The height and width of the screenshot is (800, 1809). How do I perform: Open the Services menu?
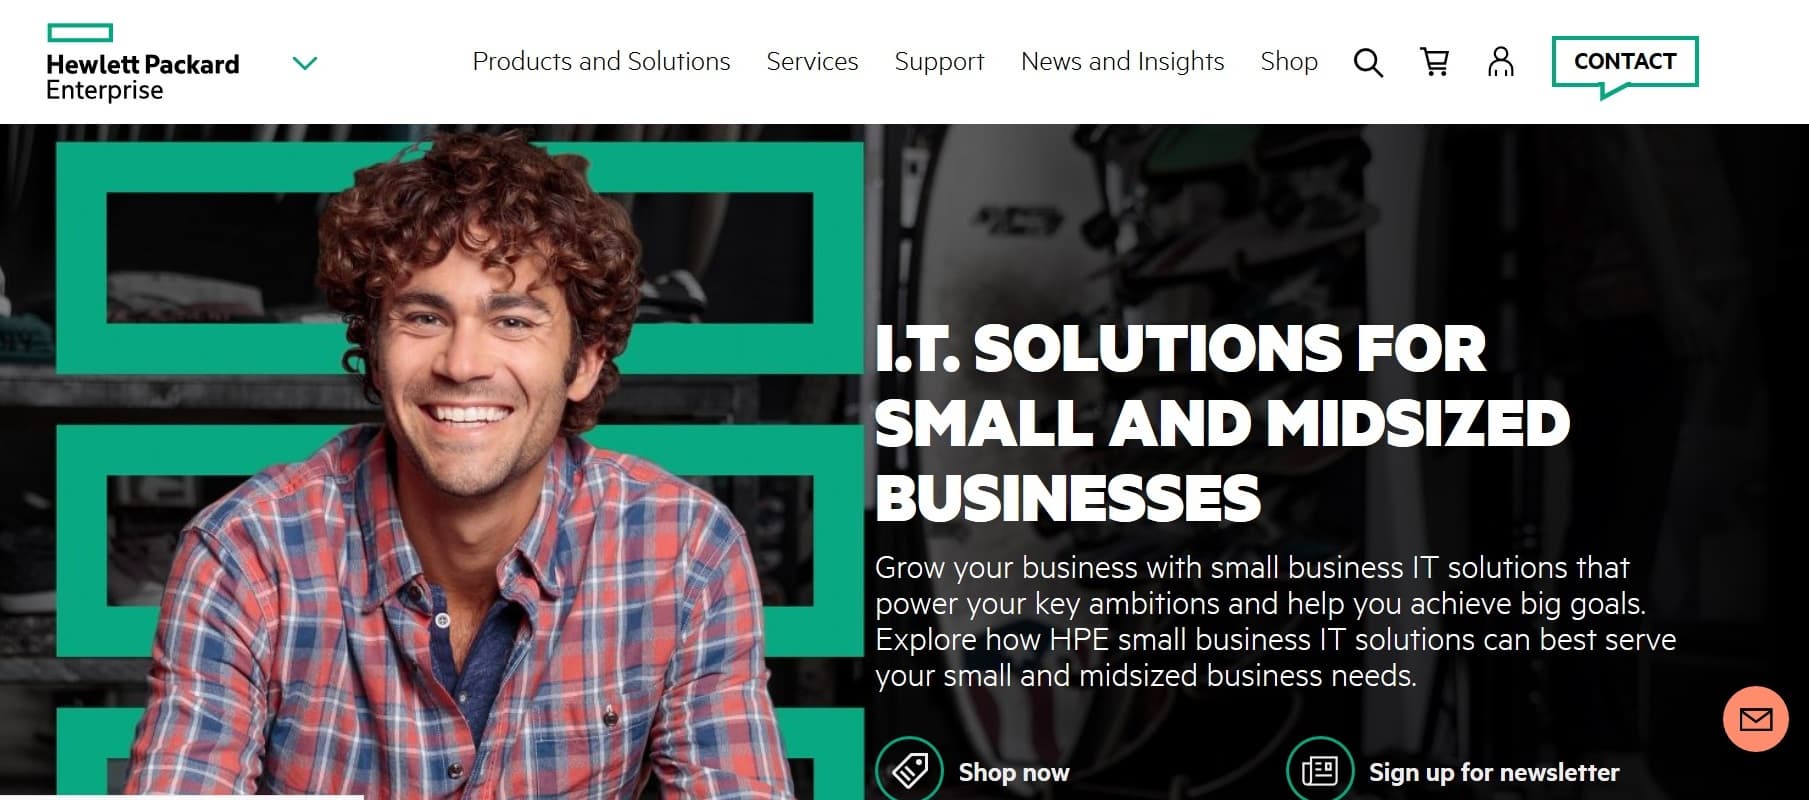pos(812,62)
